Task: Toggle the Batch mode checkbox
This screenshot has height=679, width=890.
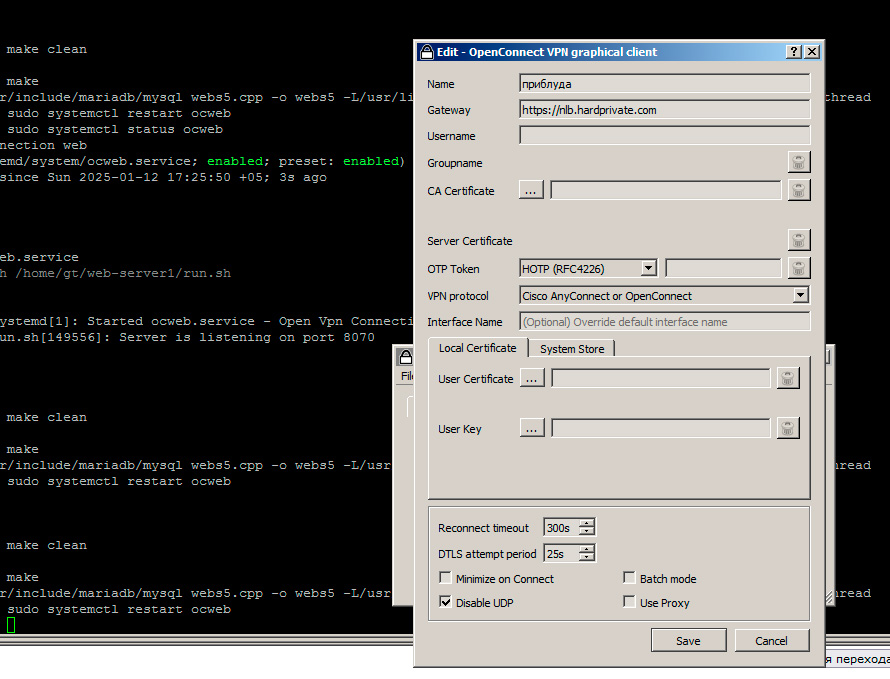Action: click(629, 578)
